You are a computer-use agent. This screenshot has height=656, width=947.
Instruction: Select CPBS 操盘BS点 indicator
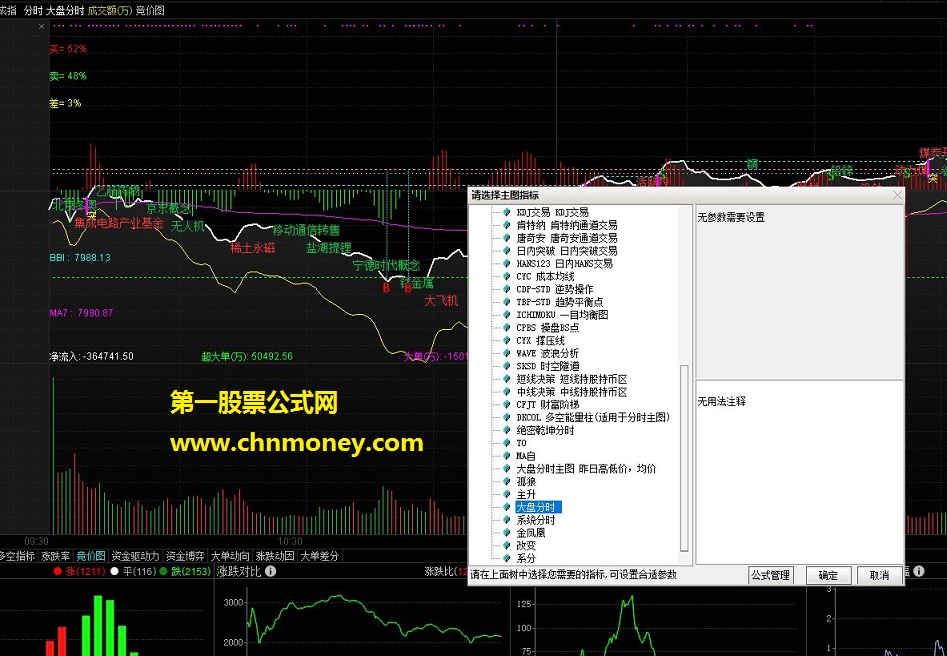(547, 327)
